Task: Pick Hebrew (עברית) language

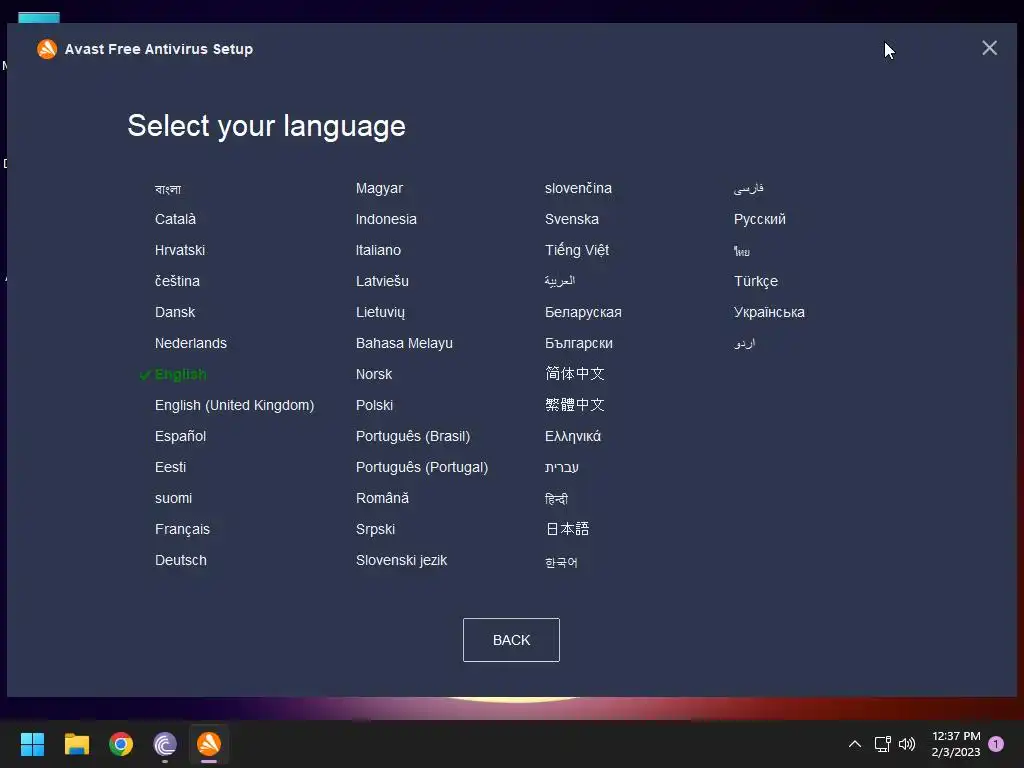Action: click(562, 468)
